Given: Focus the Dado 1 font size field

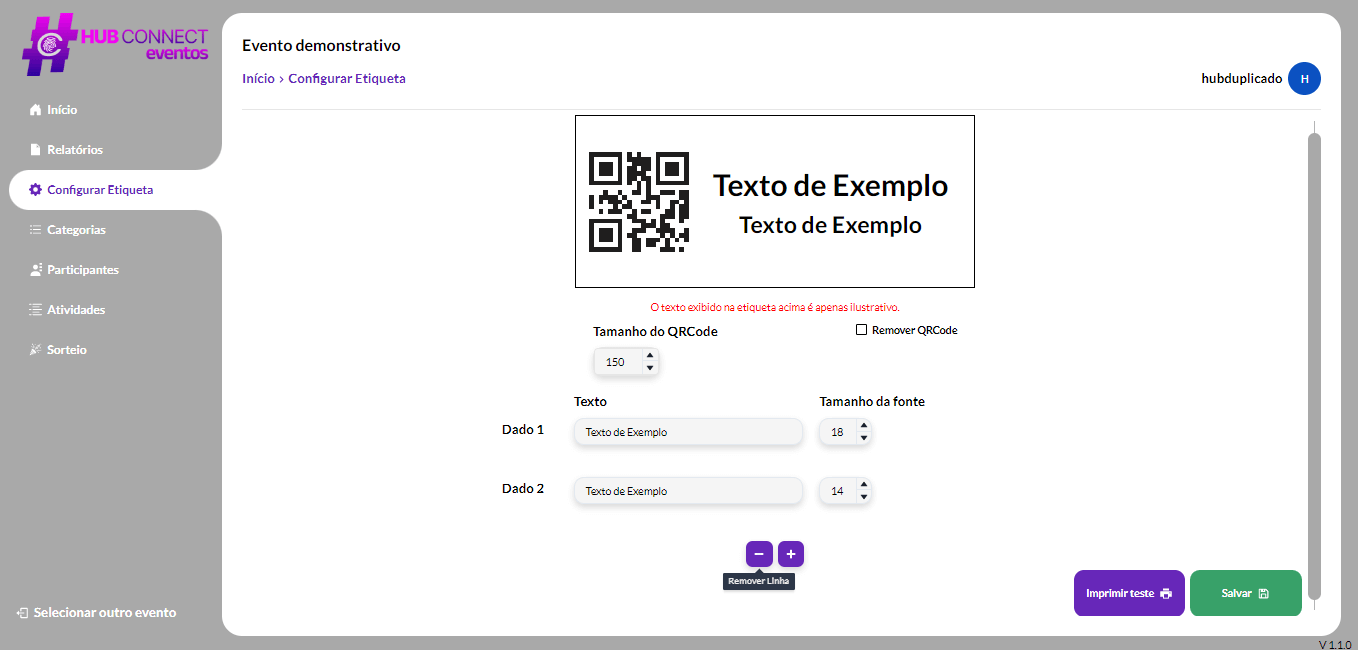Looking at the screenshot, I should (x=845, y=432).
